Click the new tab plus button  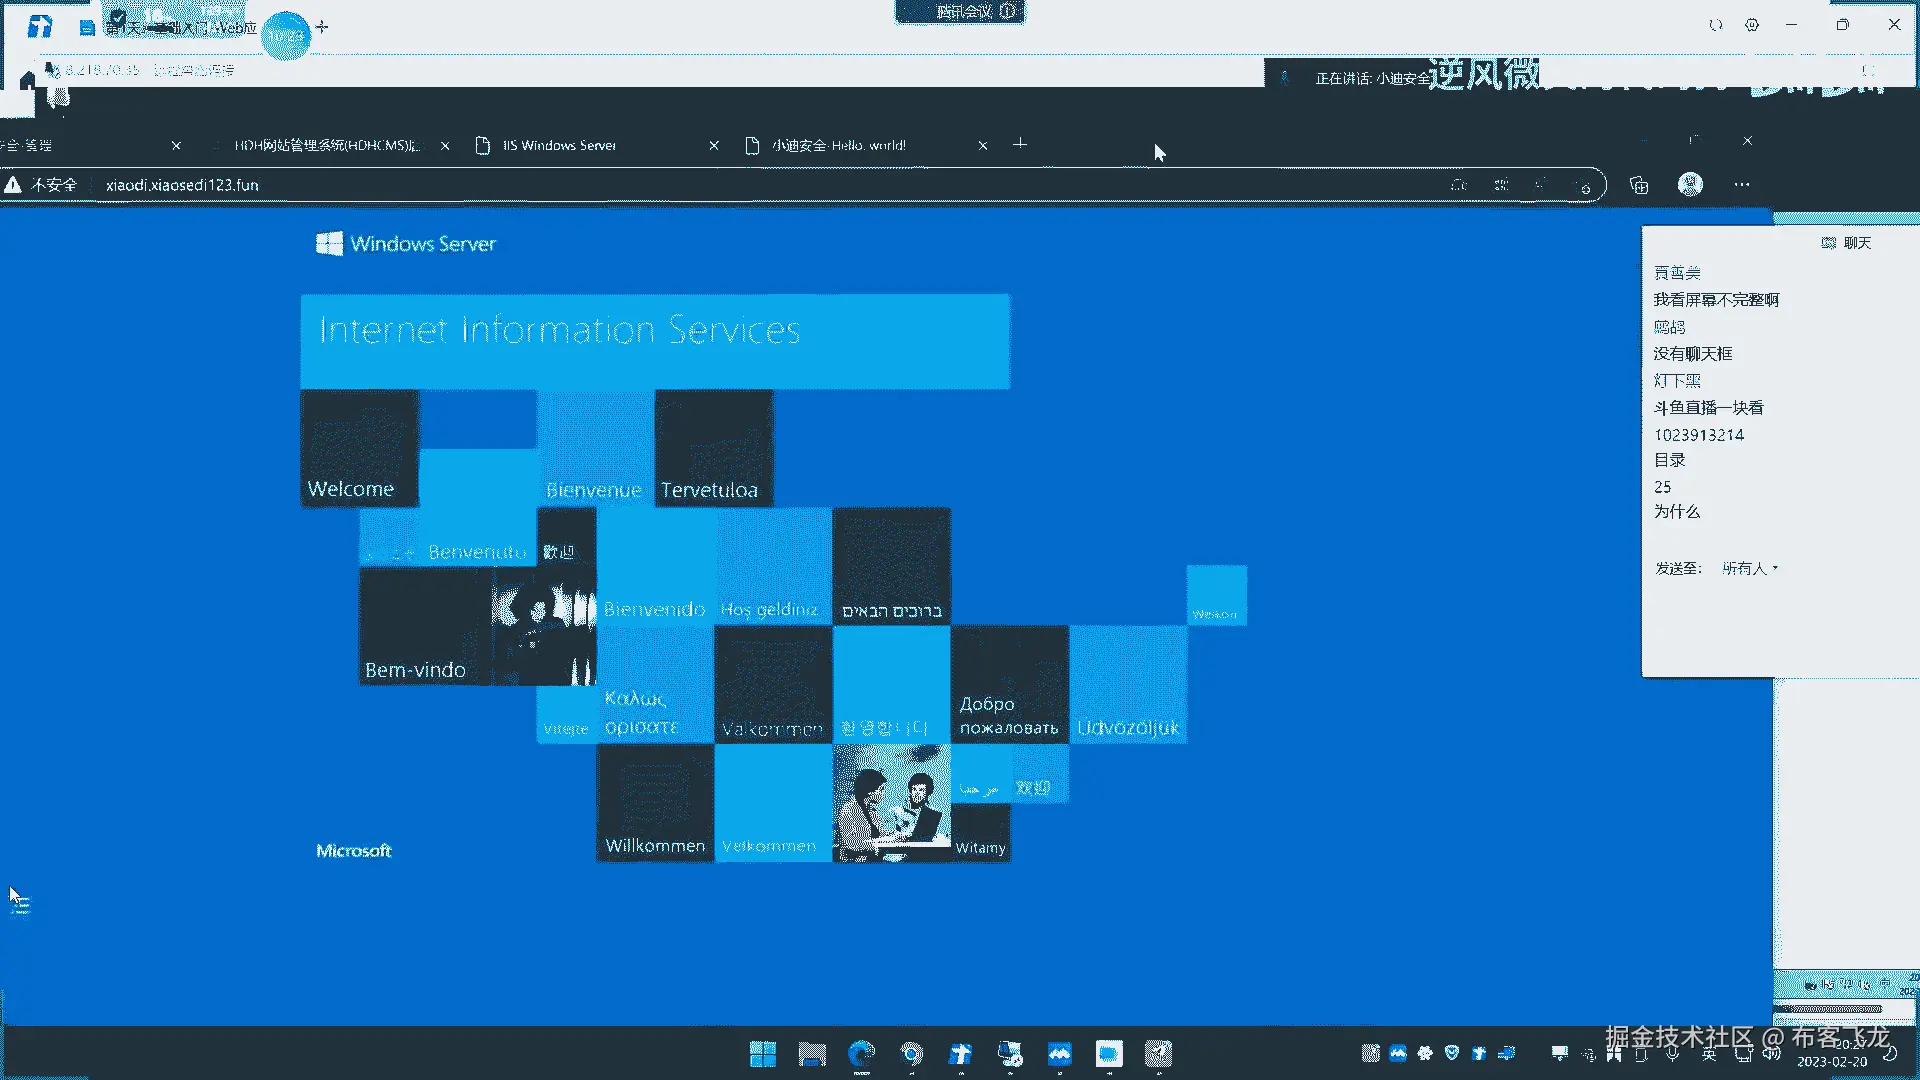pyautogui.click(x=1019, y=144)
